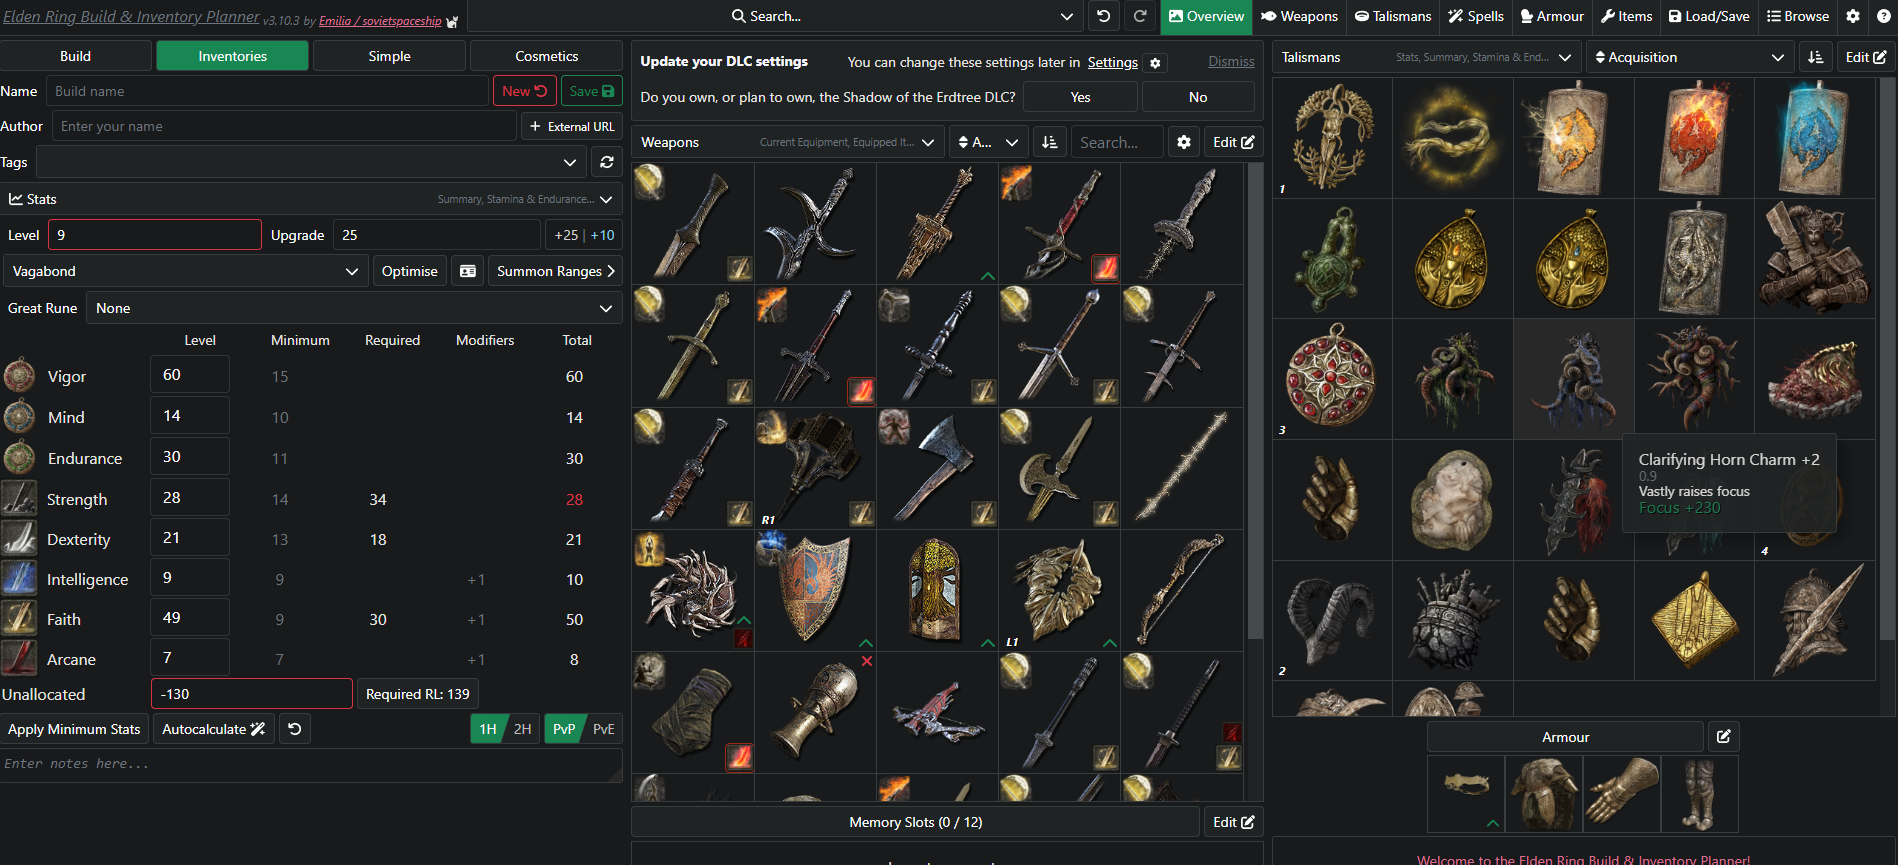The height and width of the screenshot is (865, 1898).
Task: Enable PvP mode
Action: point(564,729)
